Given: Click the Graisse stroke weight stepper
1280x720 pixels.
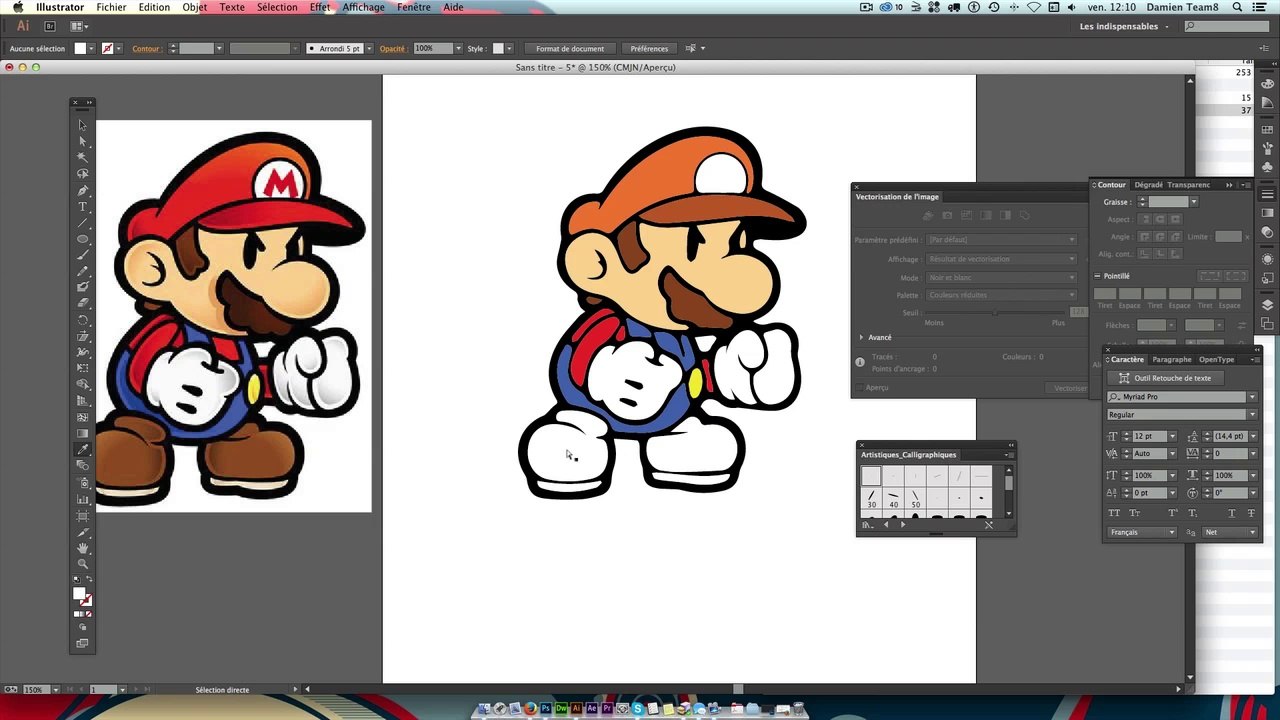Looking at the screenshot, I should pyautogui.click(x=1142, y=202).
